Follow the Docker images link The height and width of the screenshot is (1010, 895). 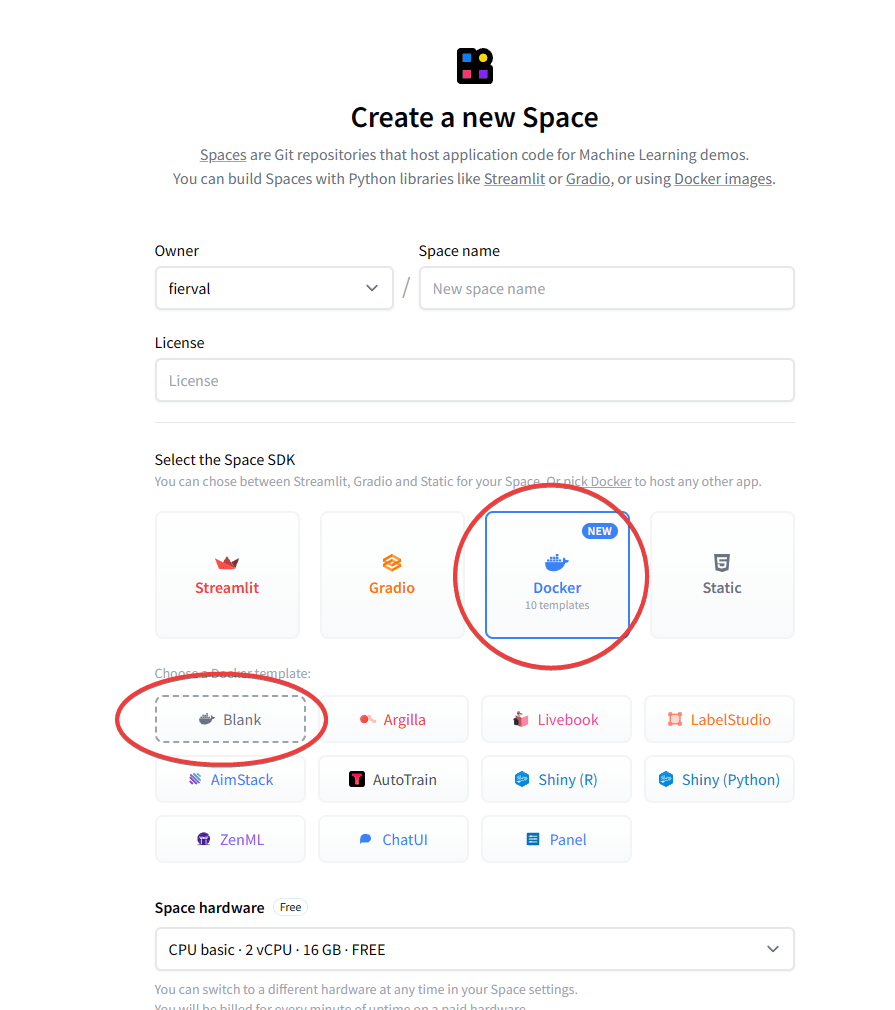coord(722,179)
